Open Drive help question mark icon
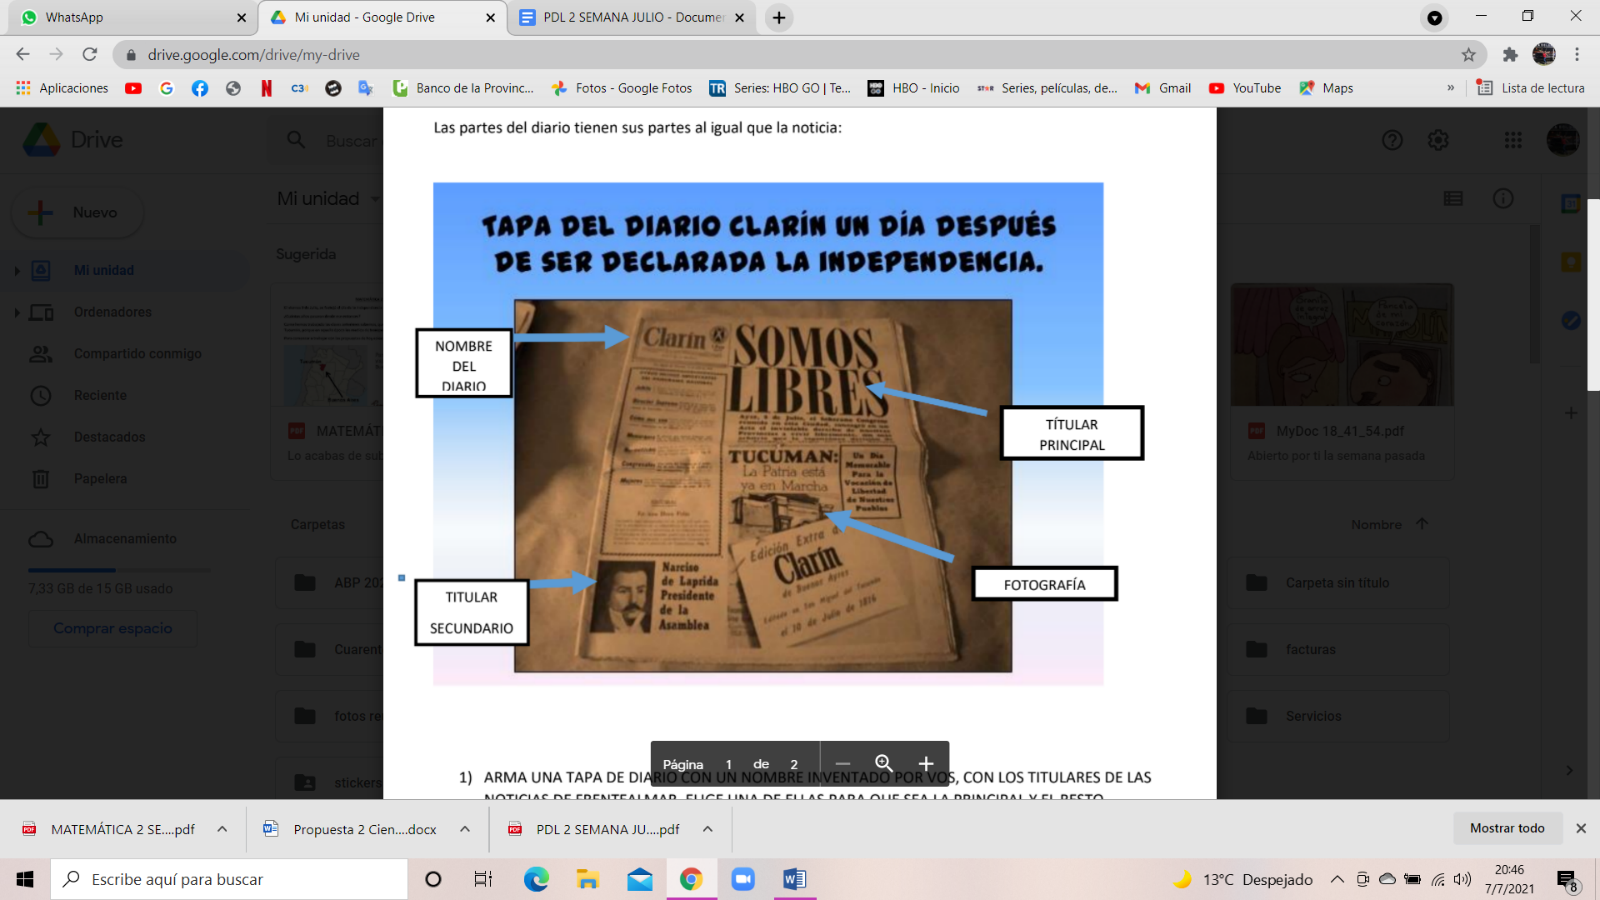1600x900 pixels. [1392, 140]
